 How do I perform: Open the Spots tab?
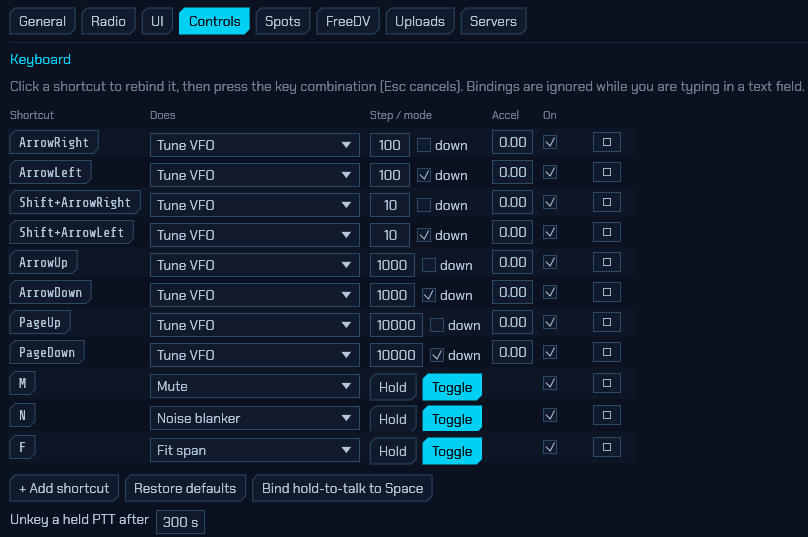(x=282, y=21)
